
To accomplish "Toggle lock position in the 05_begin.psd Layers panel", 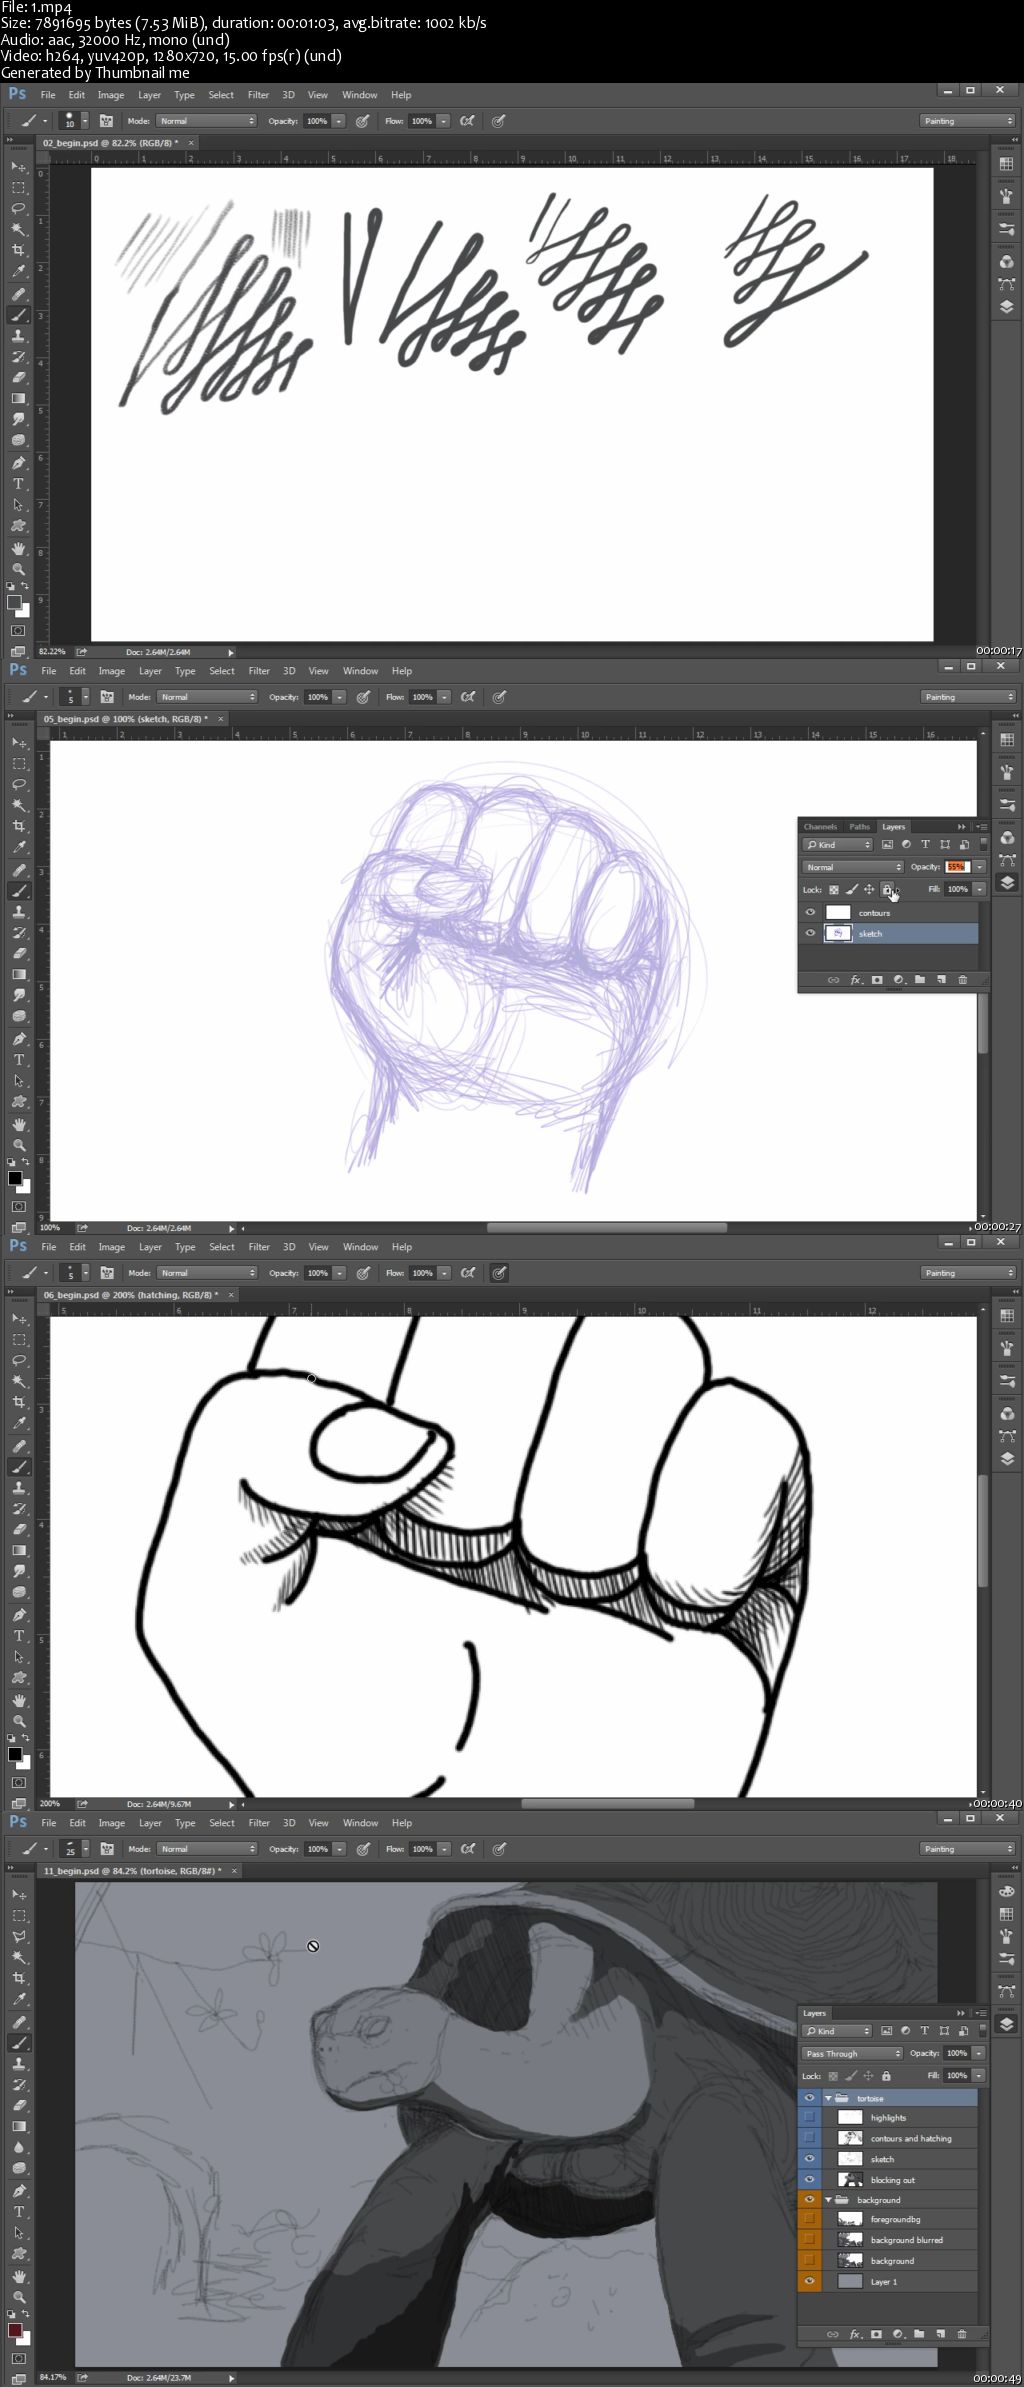I will tap(869, 889).
